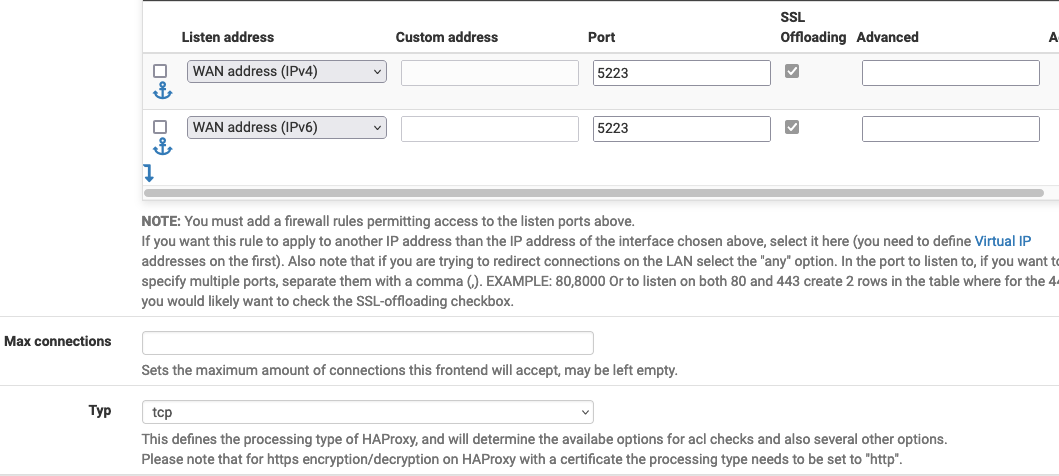
Task: Click the Max connections input field
Action: [x=367, y=343]
